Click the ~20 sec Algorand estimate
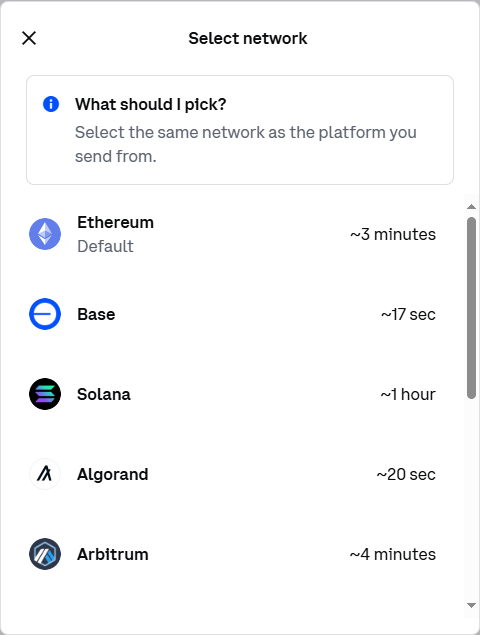This screenshot has width=480, height=635. (406, 474)
